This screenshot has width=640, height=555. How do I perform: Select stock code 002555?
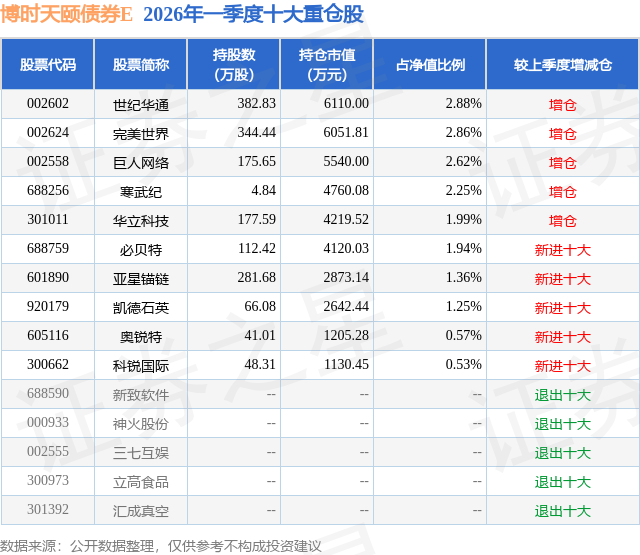point(48,451)
